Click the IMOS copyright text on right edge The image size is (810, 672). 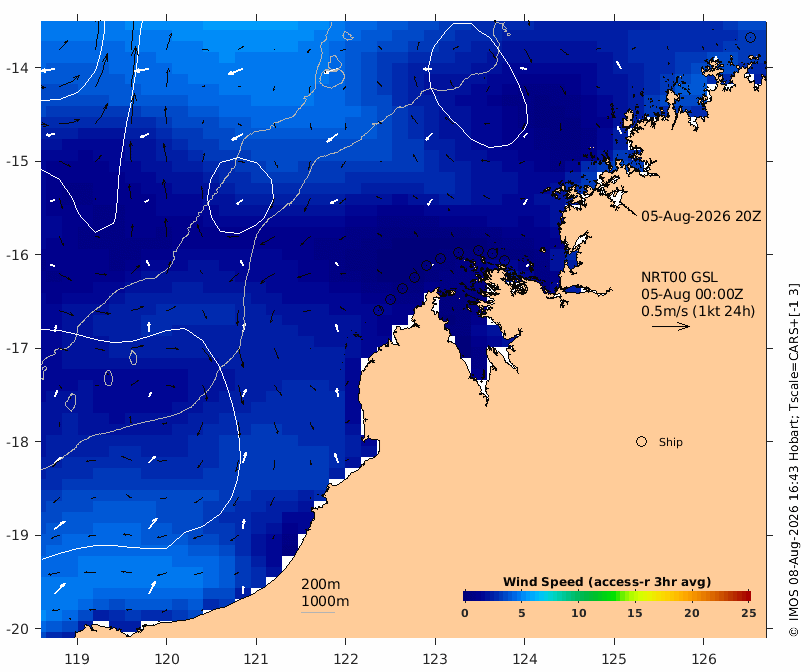[x=793, y=460]
